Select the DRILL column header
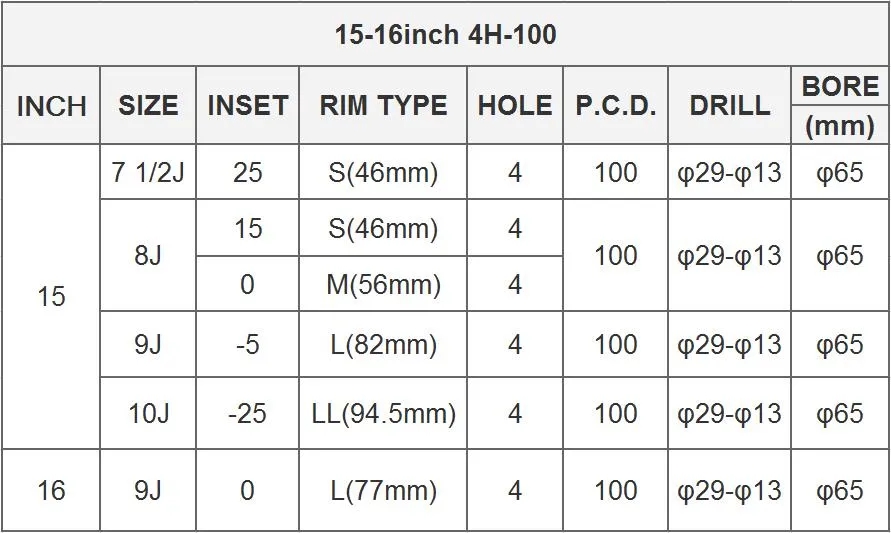The width and height of the screenshot is (891, 533). tap(729, 106)
